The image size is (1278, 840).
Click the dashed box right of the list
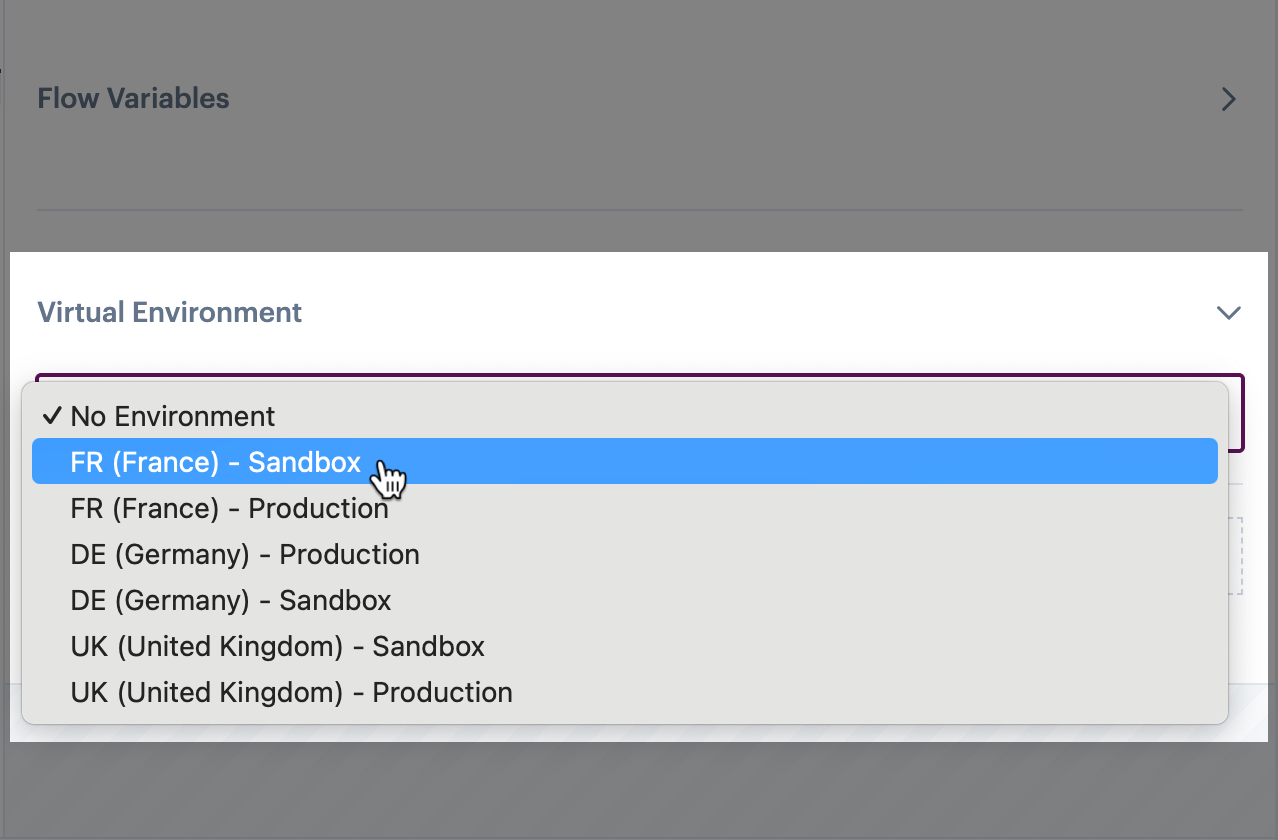[1236, 556]
